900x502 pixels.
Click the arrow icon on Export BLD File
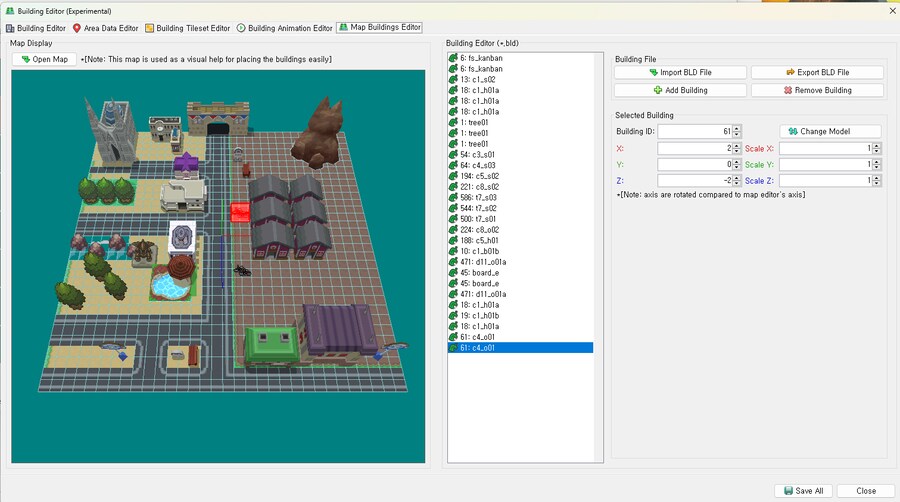coord(790,72)
